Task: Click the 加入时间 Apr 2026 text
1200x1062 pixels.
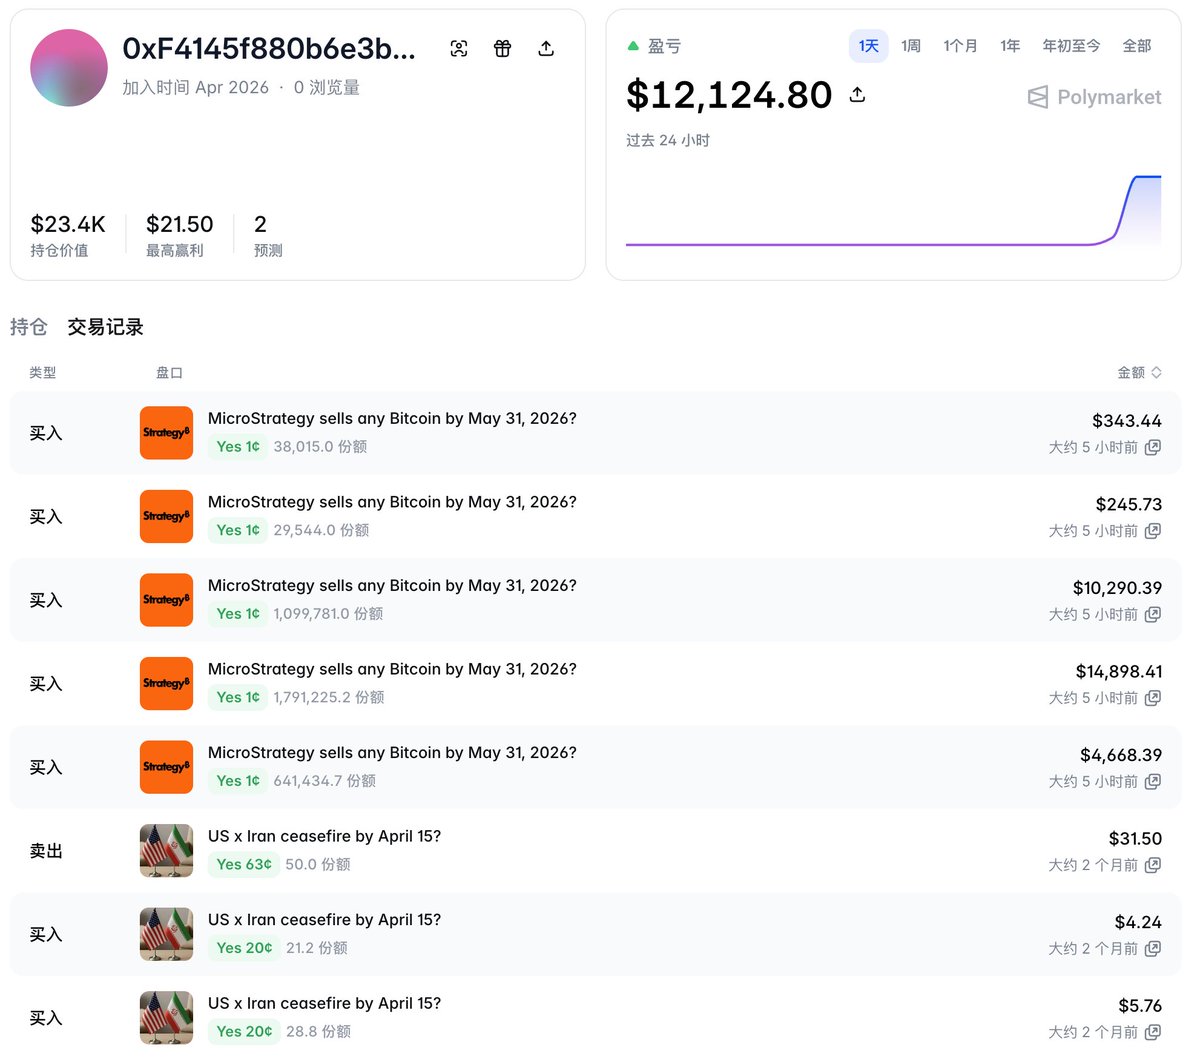Action: click(196, 87)
